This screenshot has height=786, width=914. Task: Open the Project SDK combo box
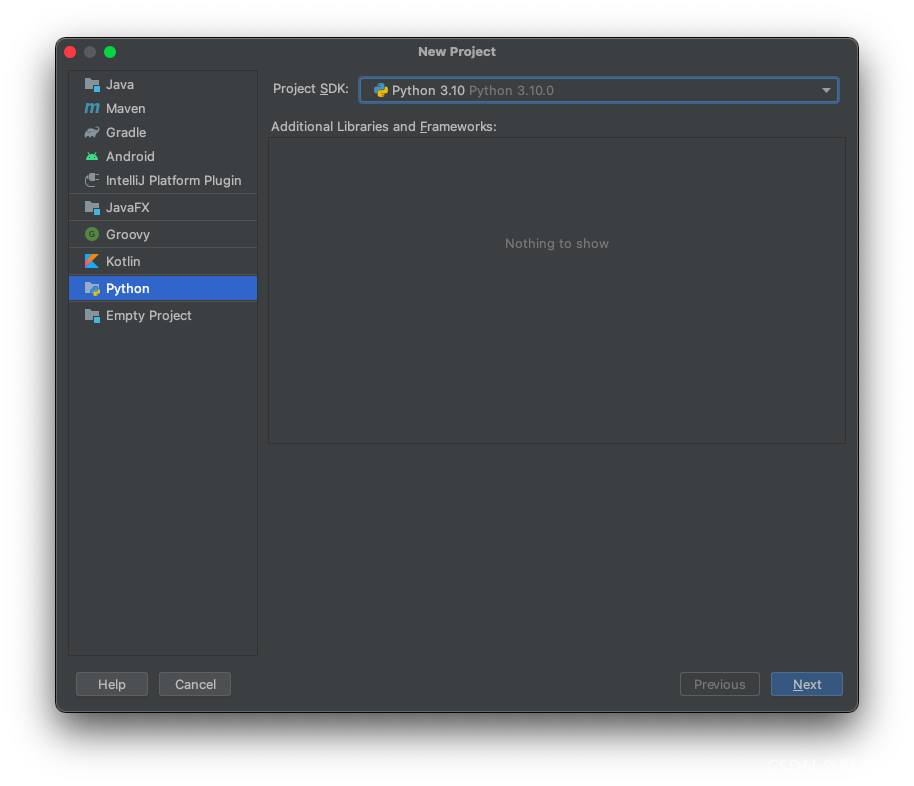point(599,90)
